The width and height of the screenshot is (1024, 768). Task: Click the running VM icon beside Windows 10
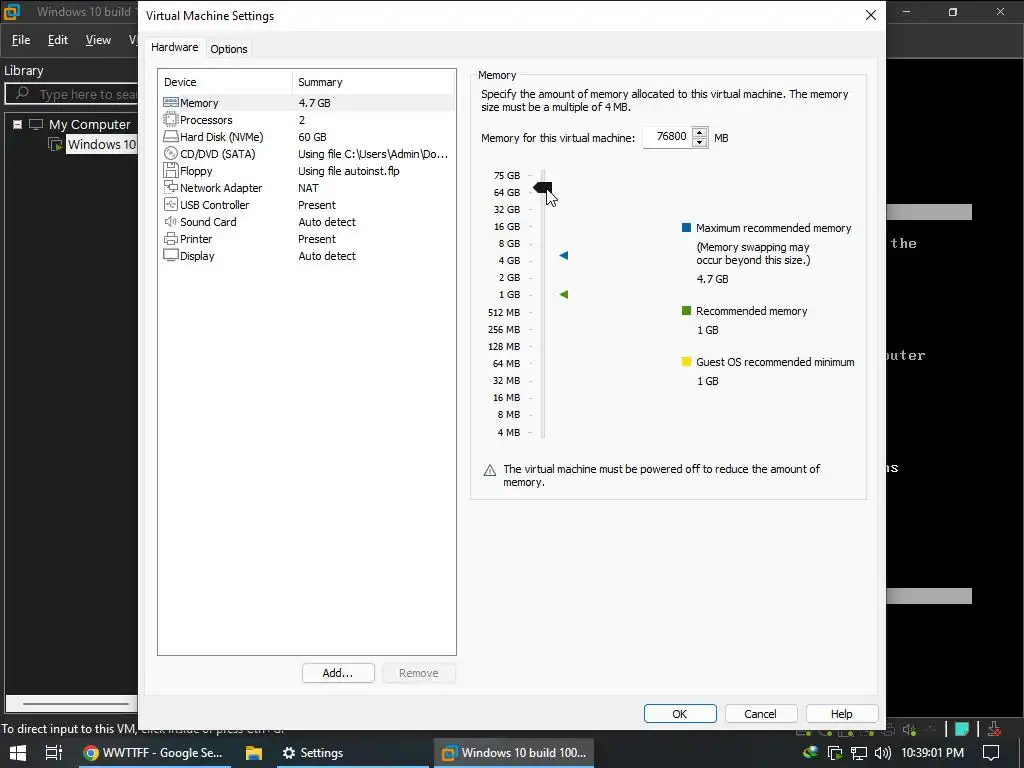pos(56,144)
